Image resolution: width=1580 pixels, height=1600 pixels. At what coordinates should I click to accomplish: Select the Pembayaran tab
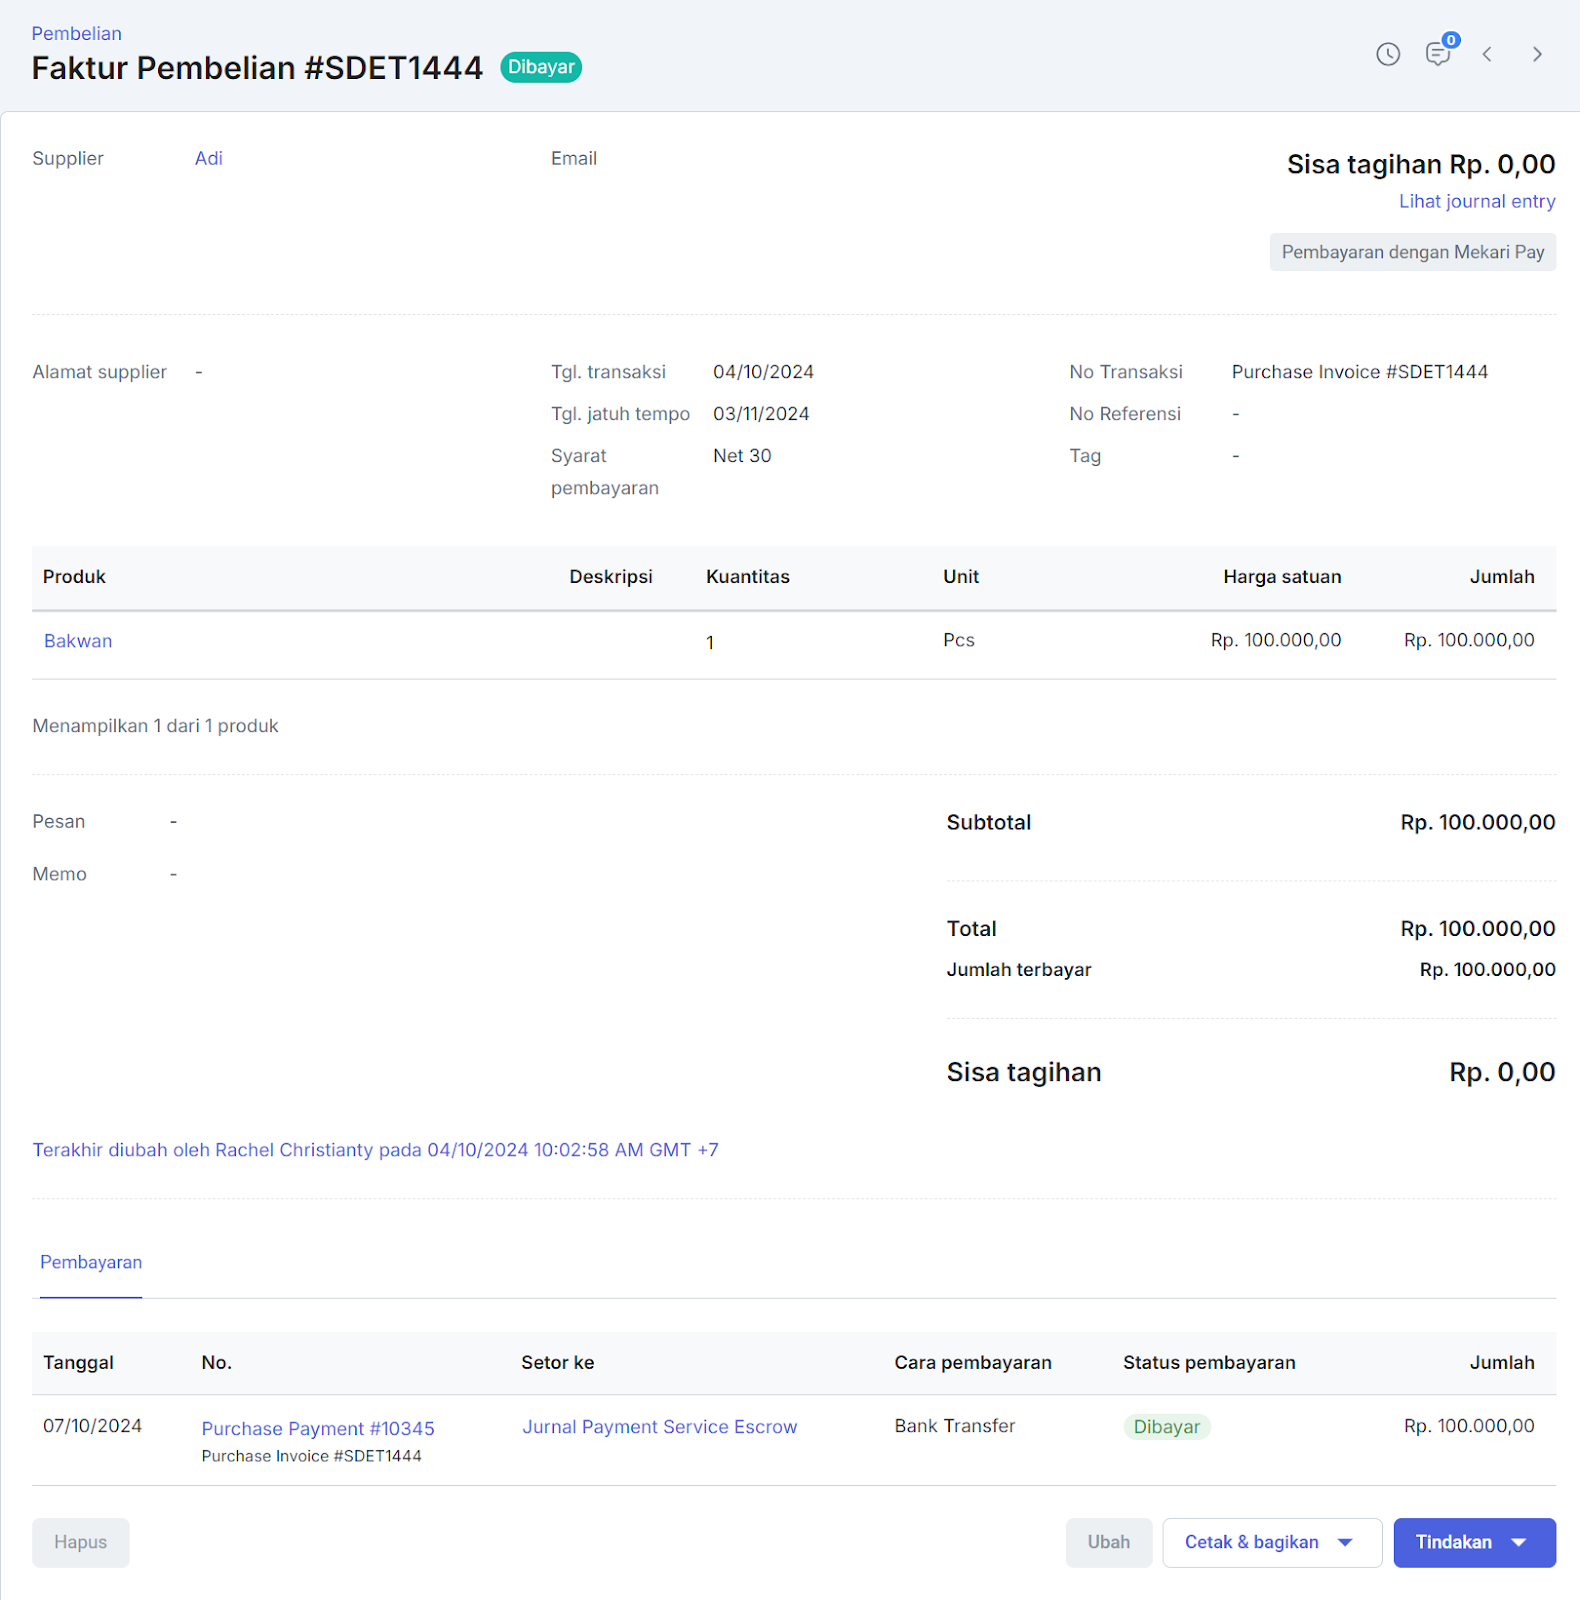click(x=91, y=1262)
